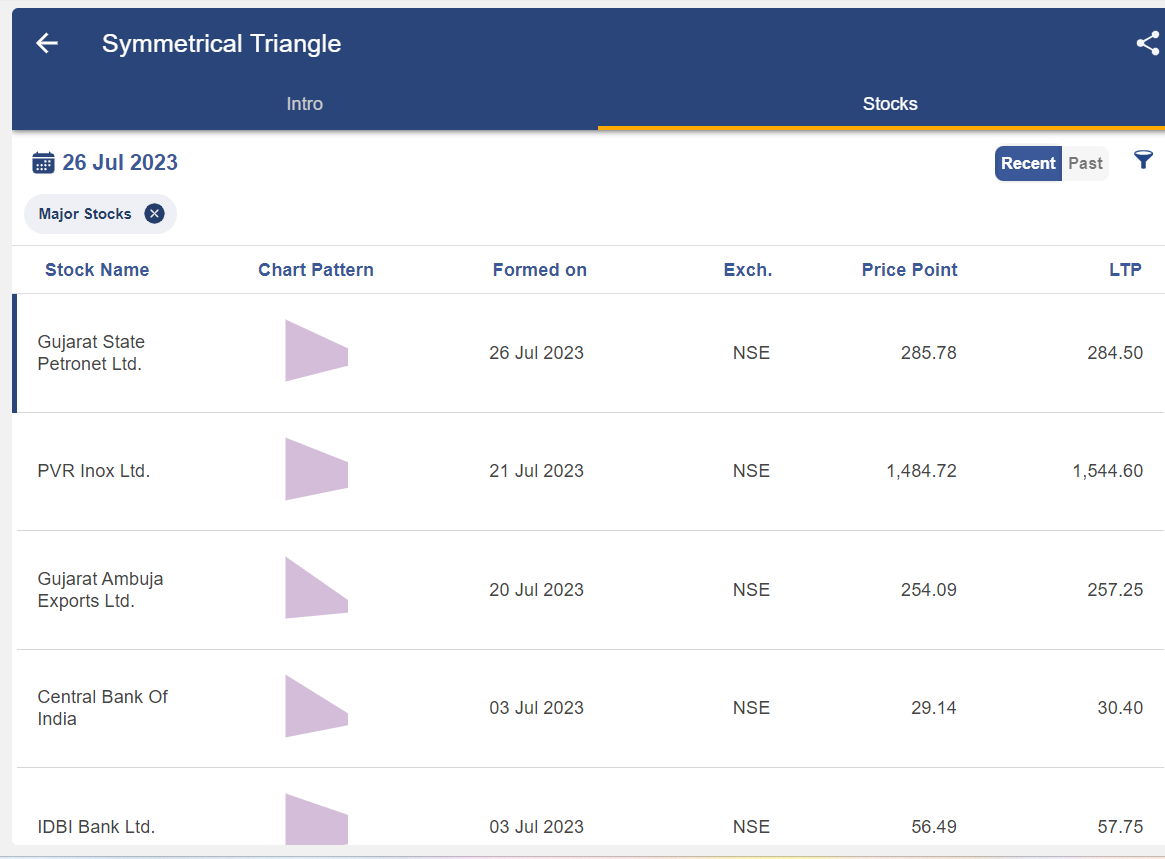
Task: Click LTP value 30.40
Action: tap(1120, 708)
